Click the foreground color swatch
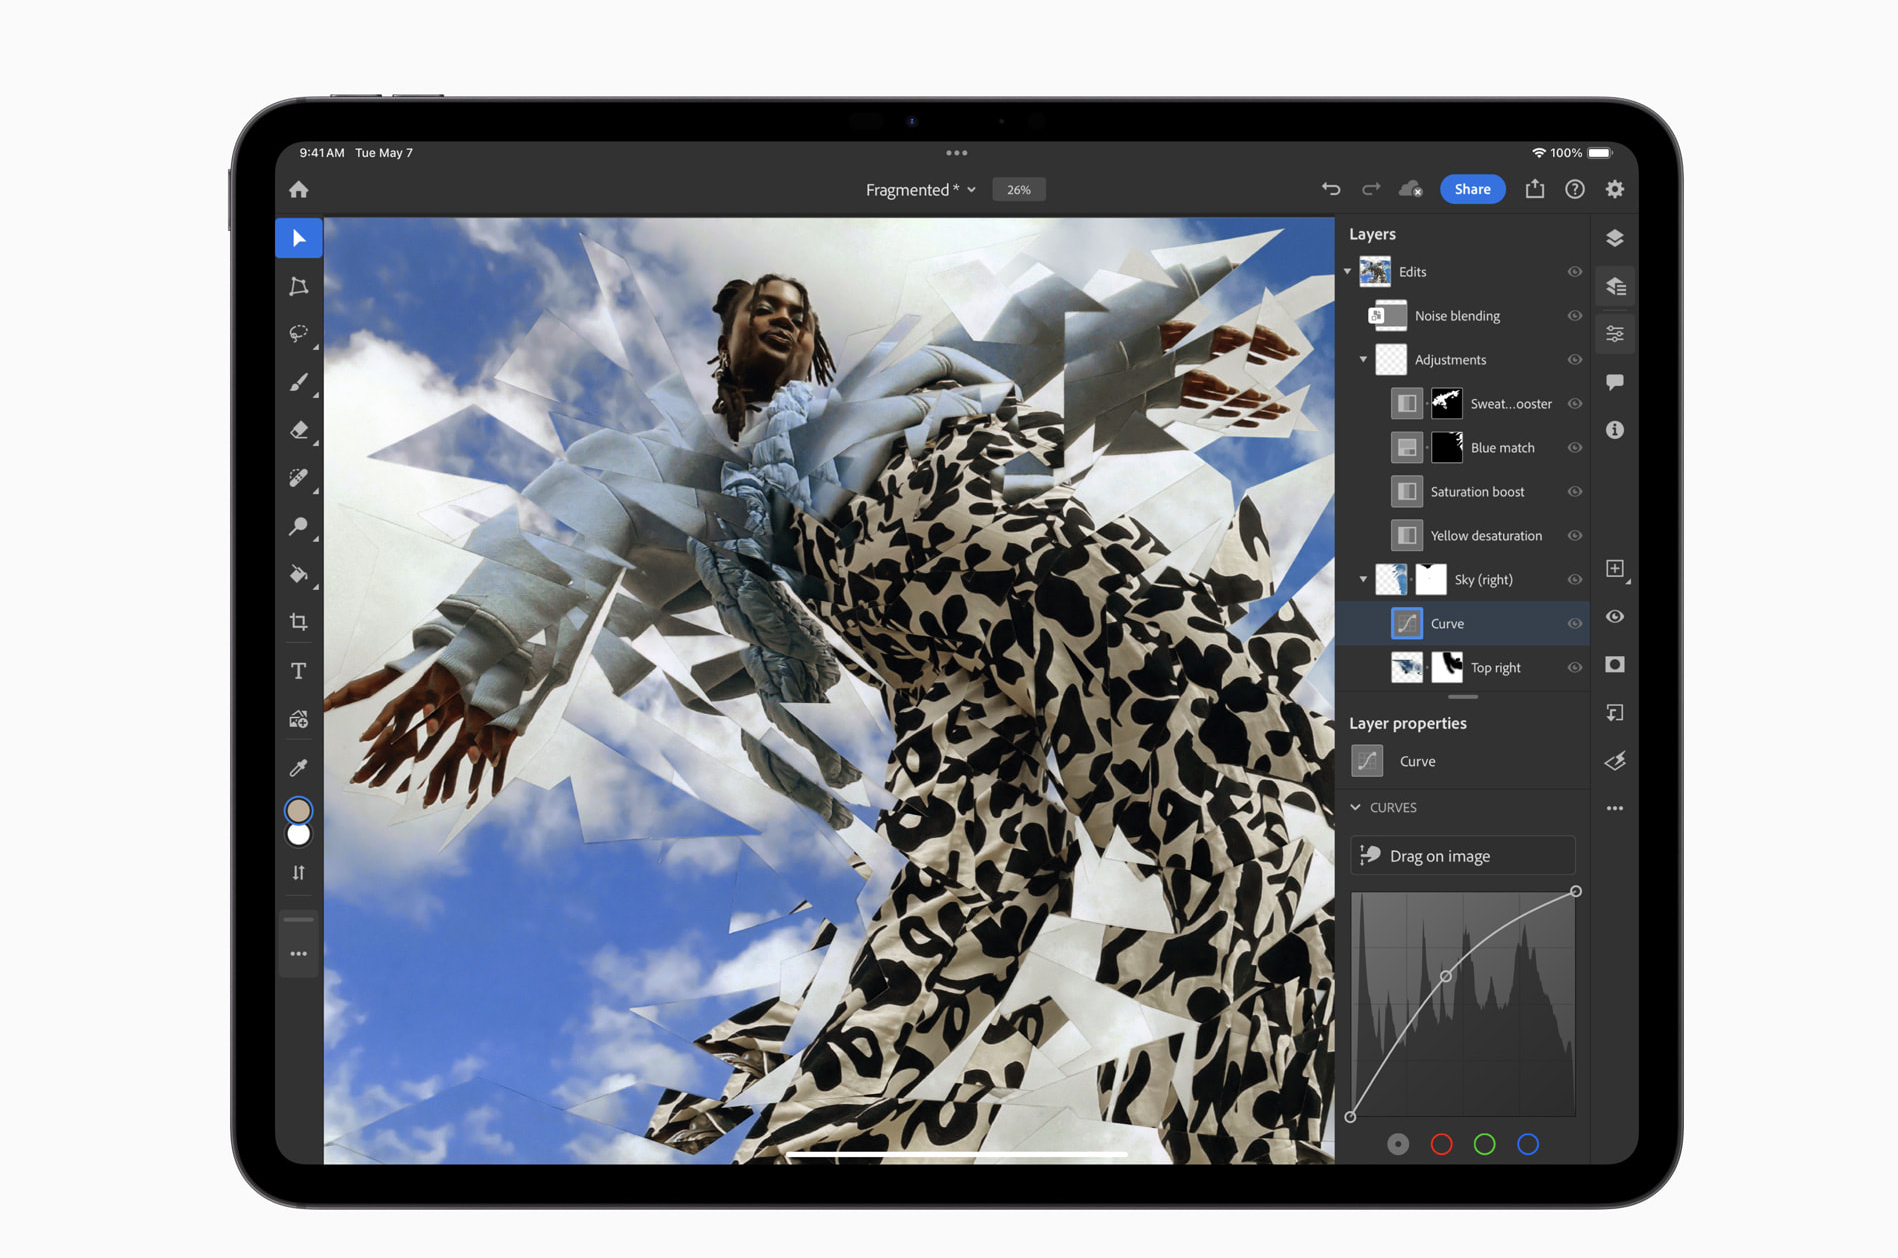The height and width of the screenshot is (1258, 1898). 298,810
